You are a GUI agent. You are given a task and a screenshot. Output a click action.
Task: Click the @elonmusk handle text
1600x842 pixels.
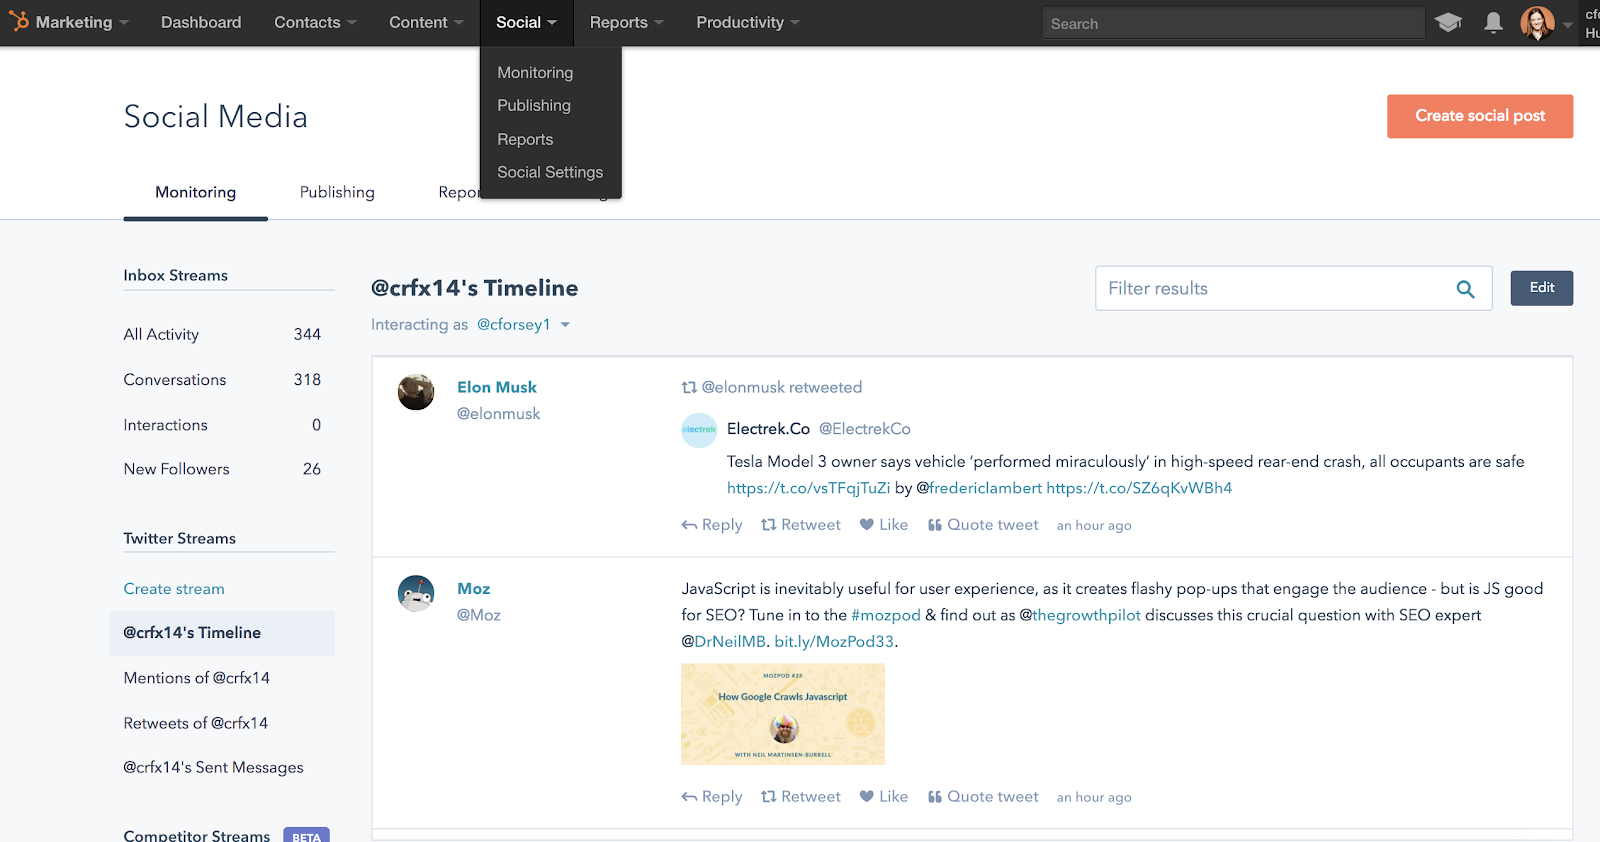click(x=499, y=414)
